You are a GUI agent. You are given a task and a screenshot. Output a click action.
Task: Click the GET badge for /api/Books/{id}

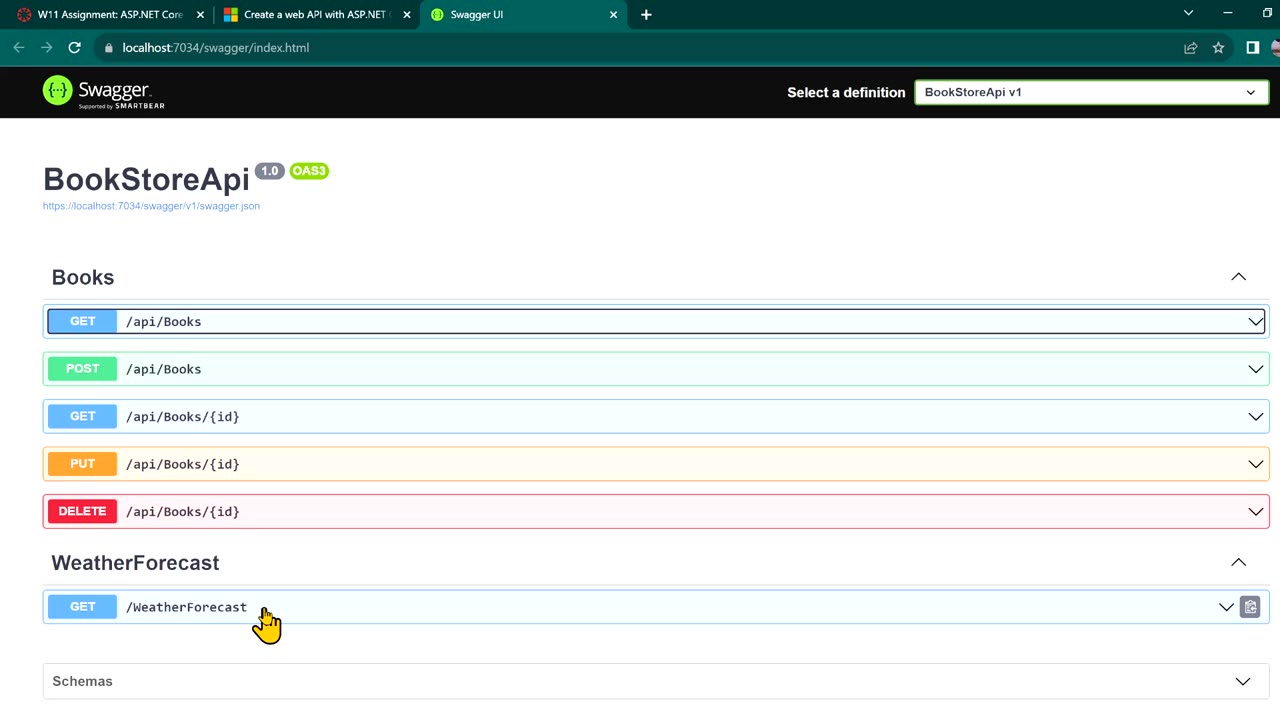[83, 416]
